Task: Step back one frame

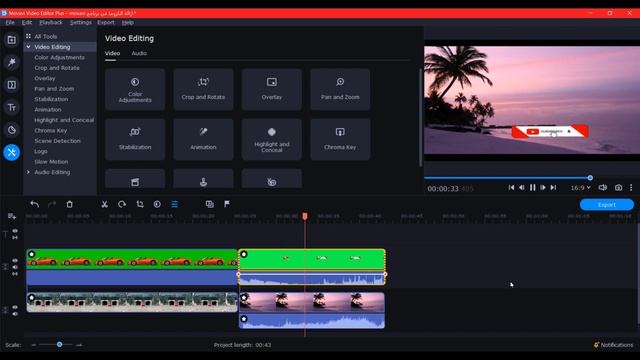Action: [522, 187]
